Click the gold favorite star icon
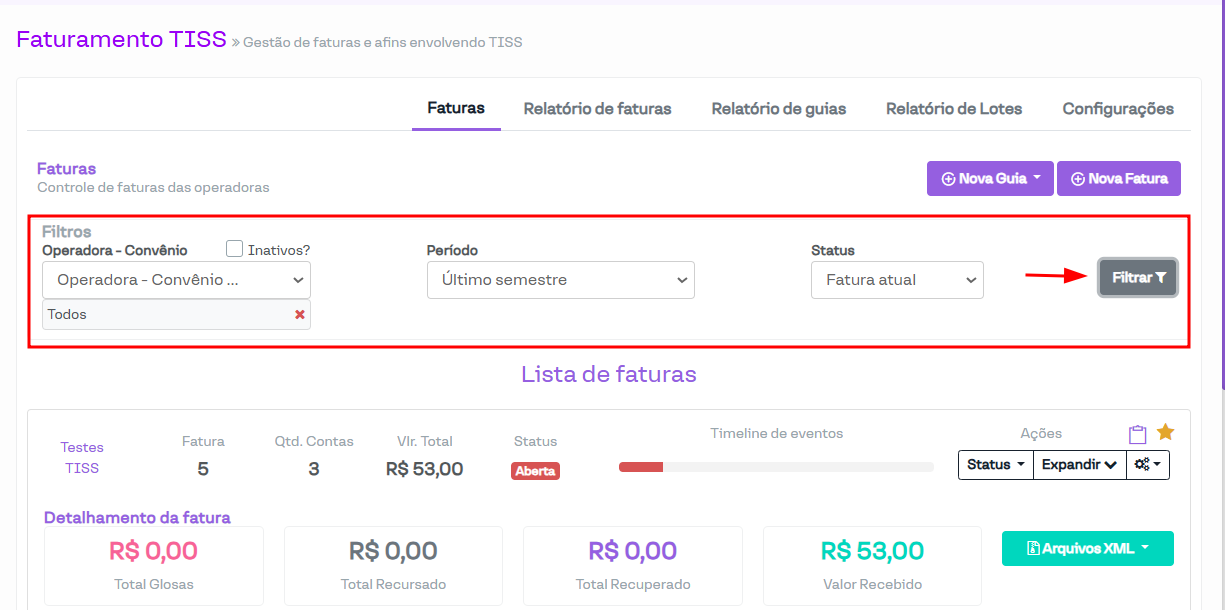1225x610 pixels. point(1165,432)
